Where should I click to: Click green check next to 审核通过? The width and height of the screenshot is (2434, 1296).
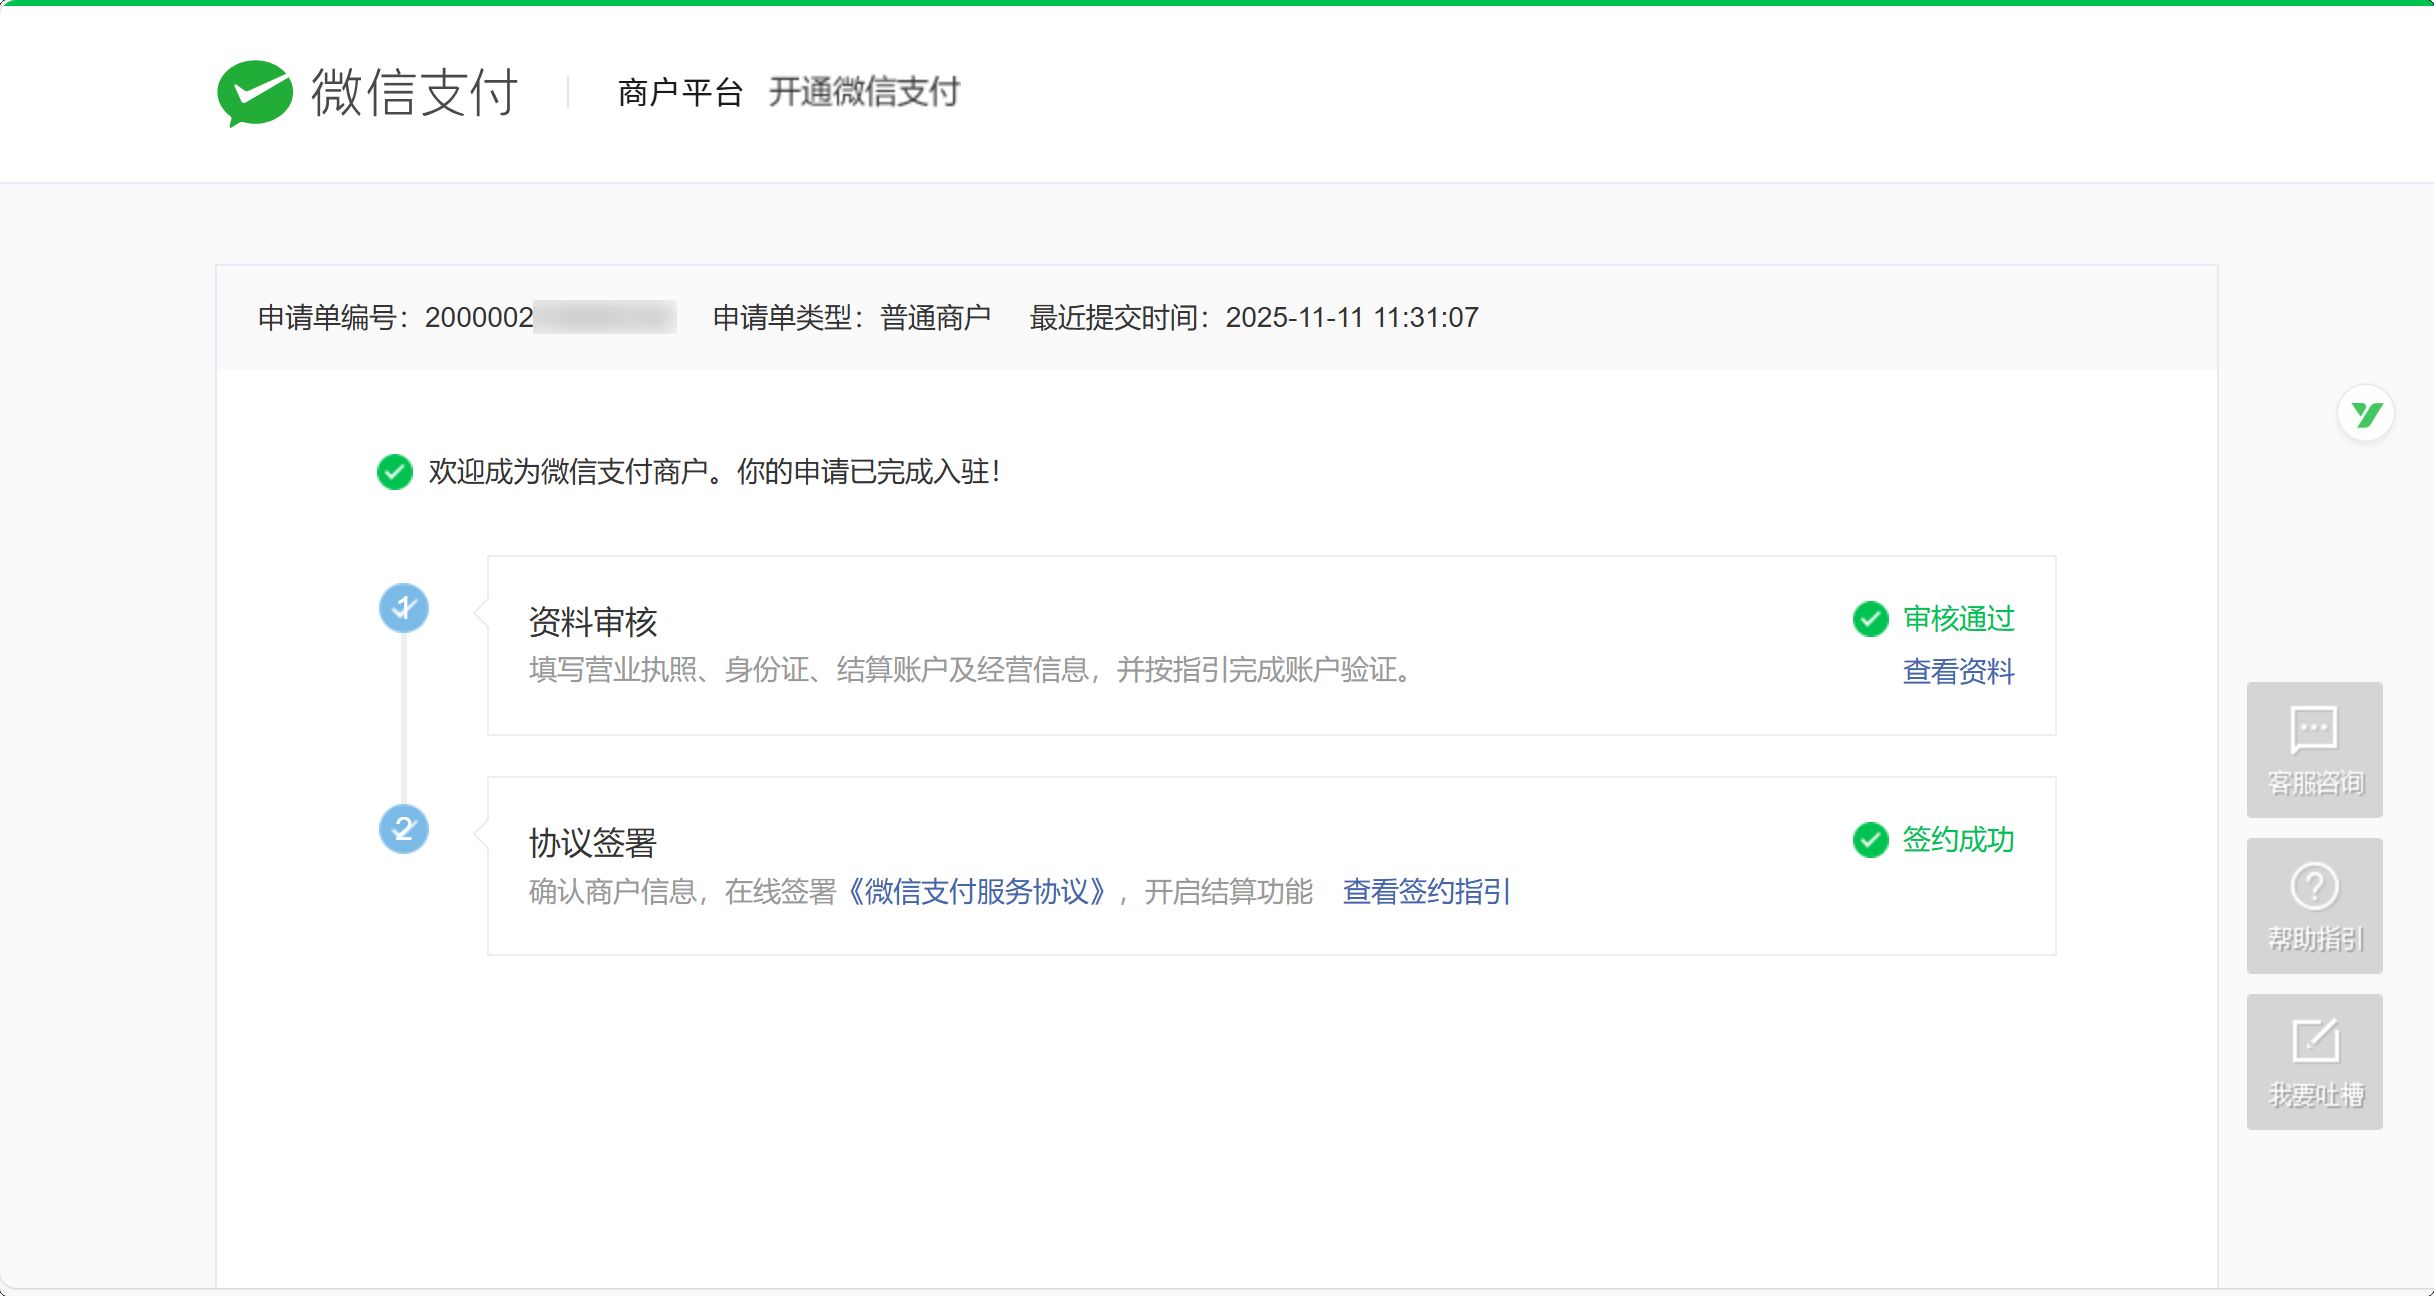coord(1870,619)
